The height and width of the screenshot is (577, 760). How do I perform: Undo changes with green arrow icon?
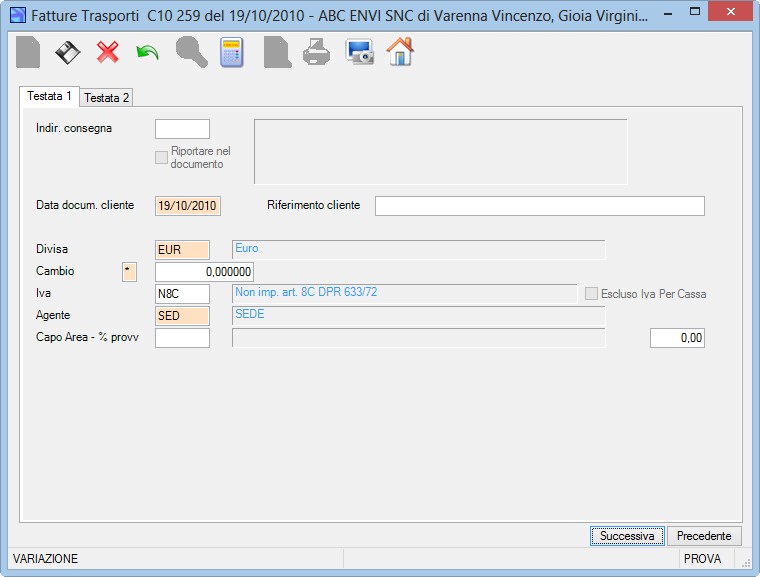point(147,52)
